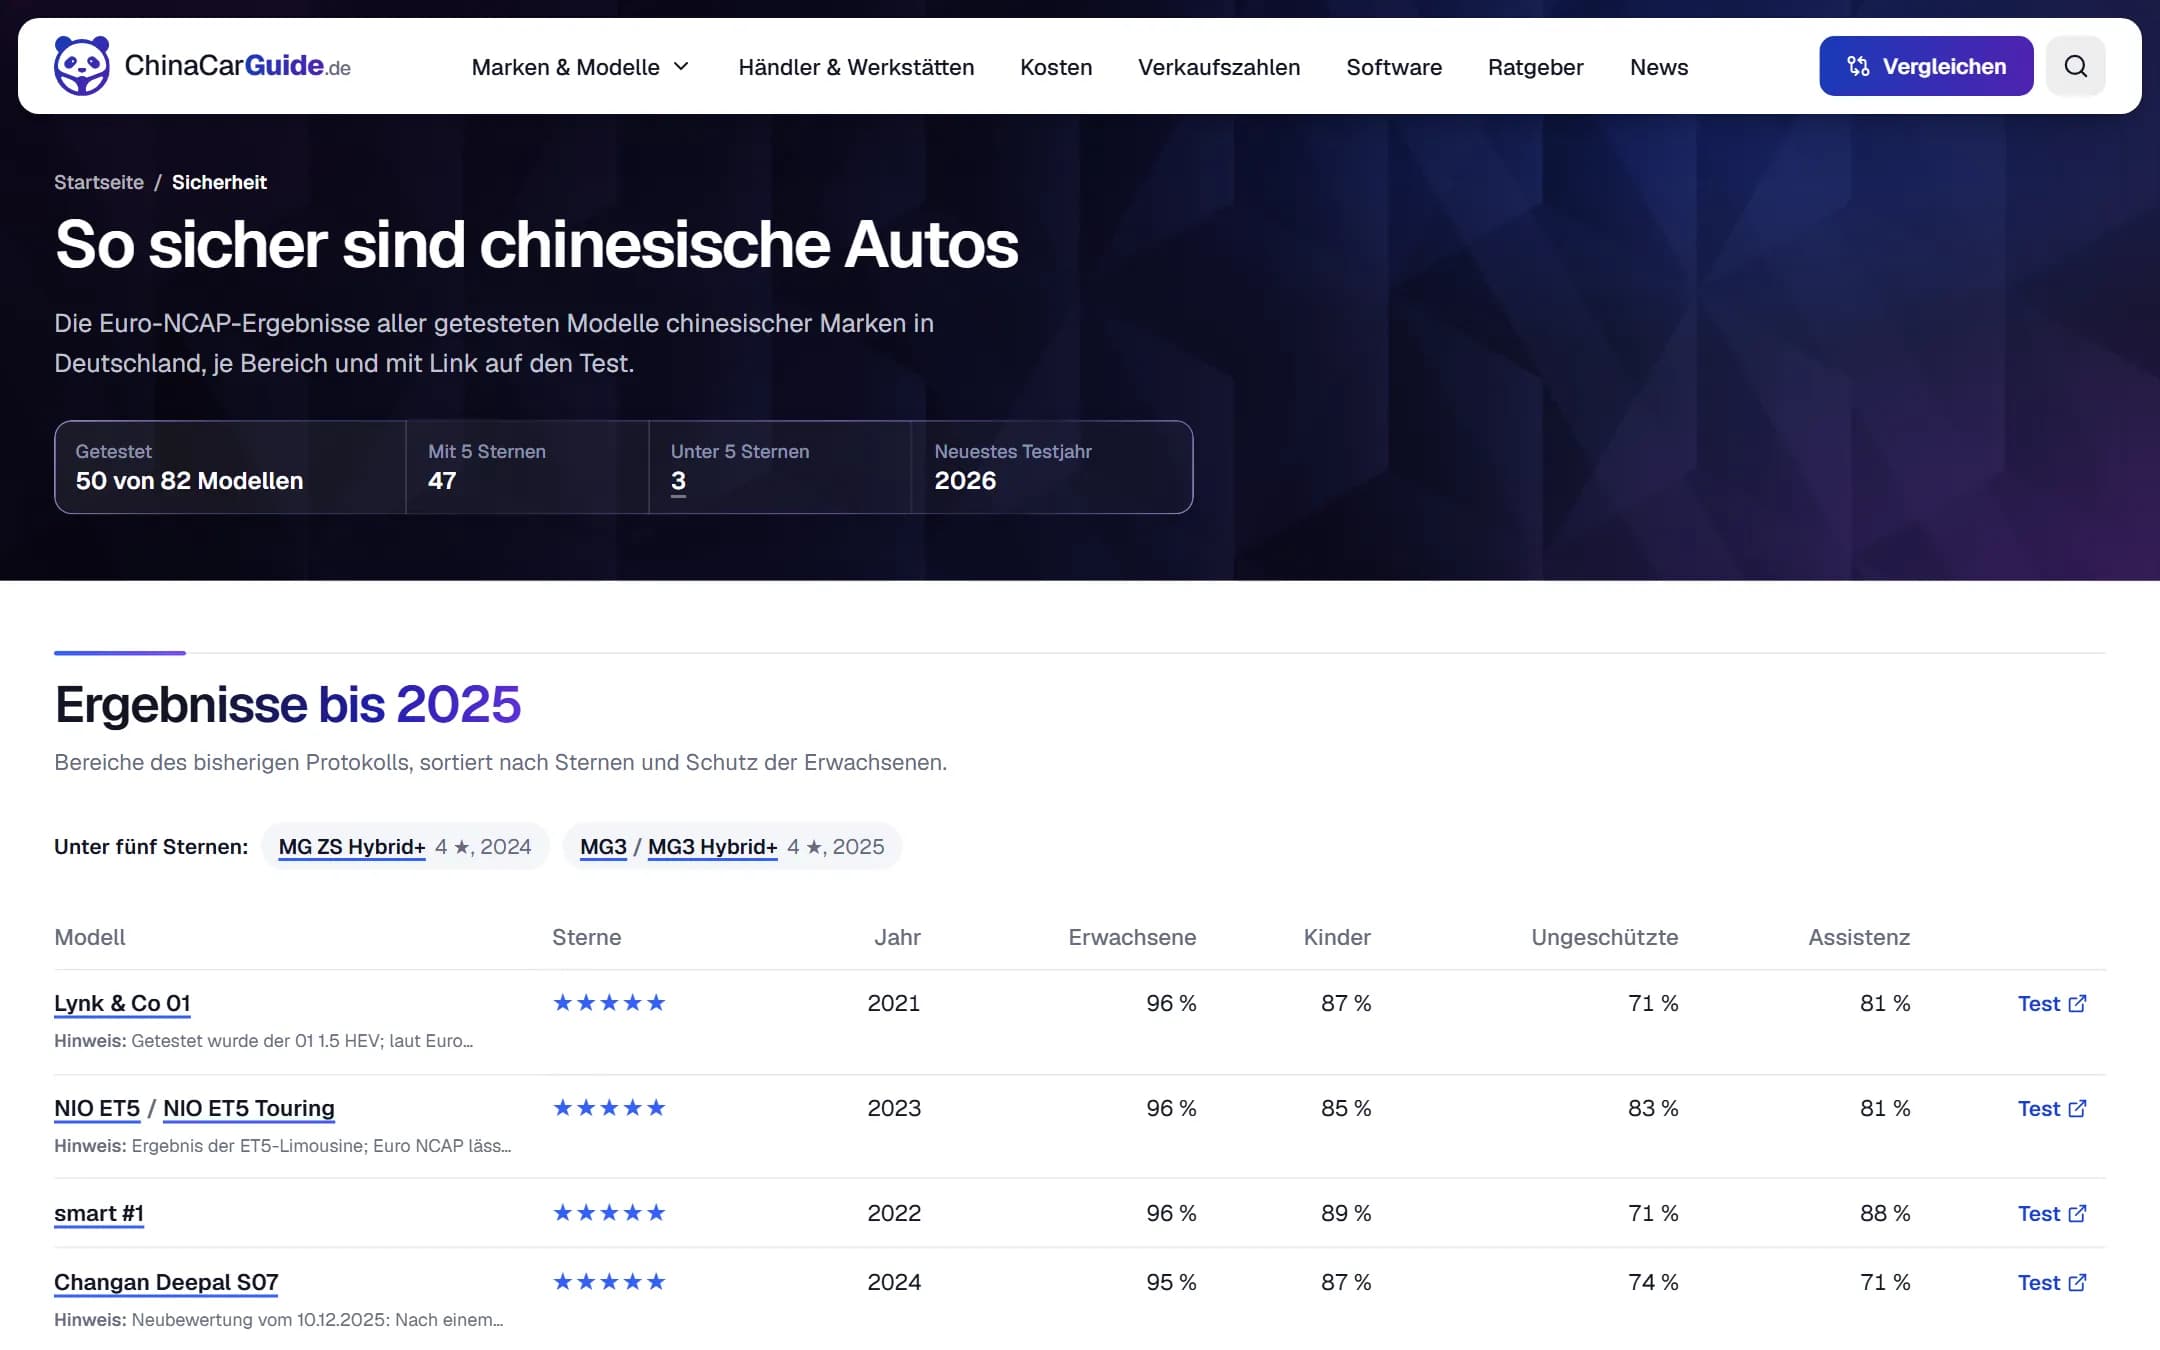Screen dimensions: 2160x1350
Task: Click the Assistenz column header
Action: pos(1859,937)
